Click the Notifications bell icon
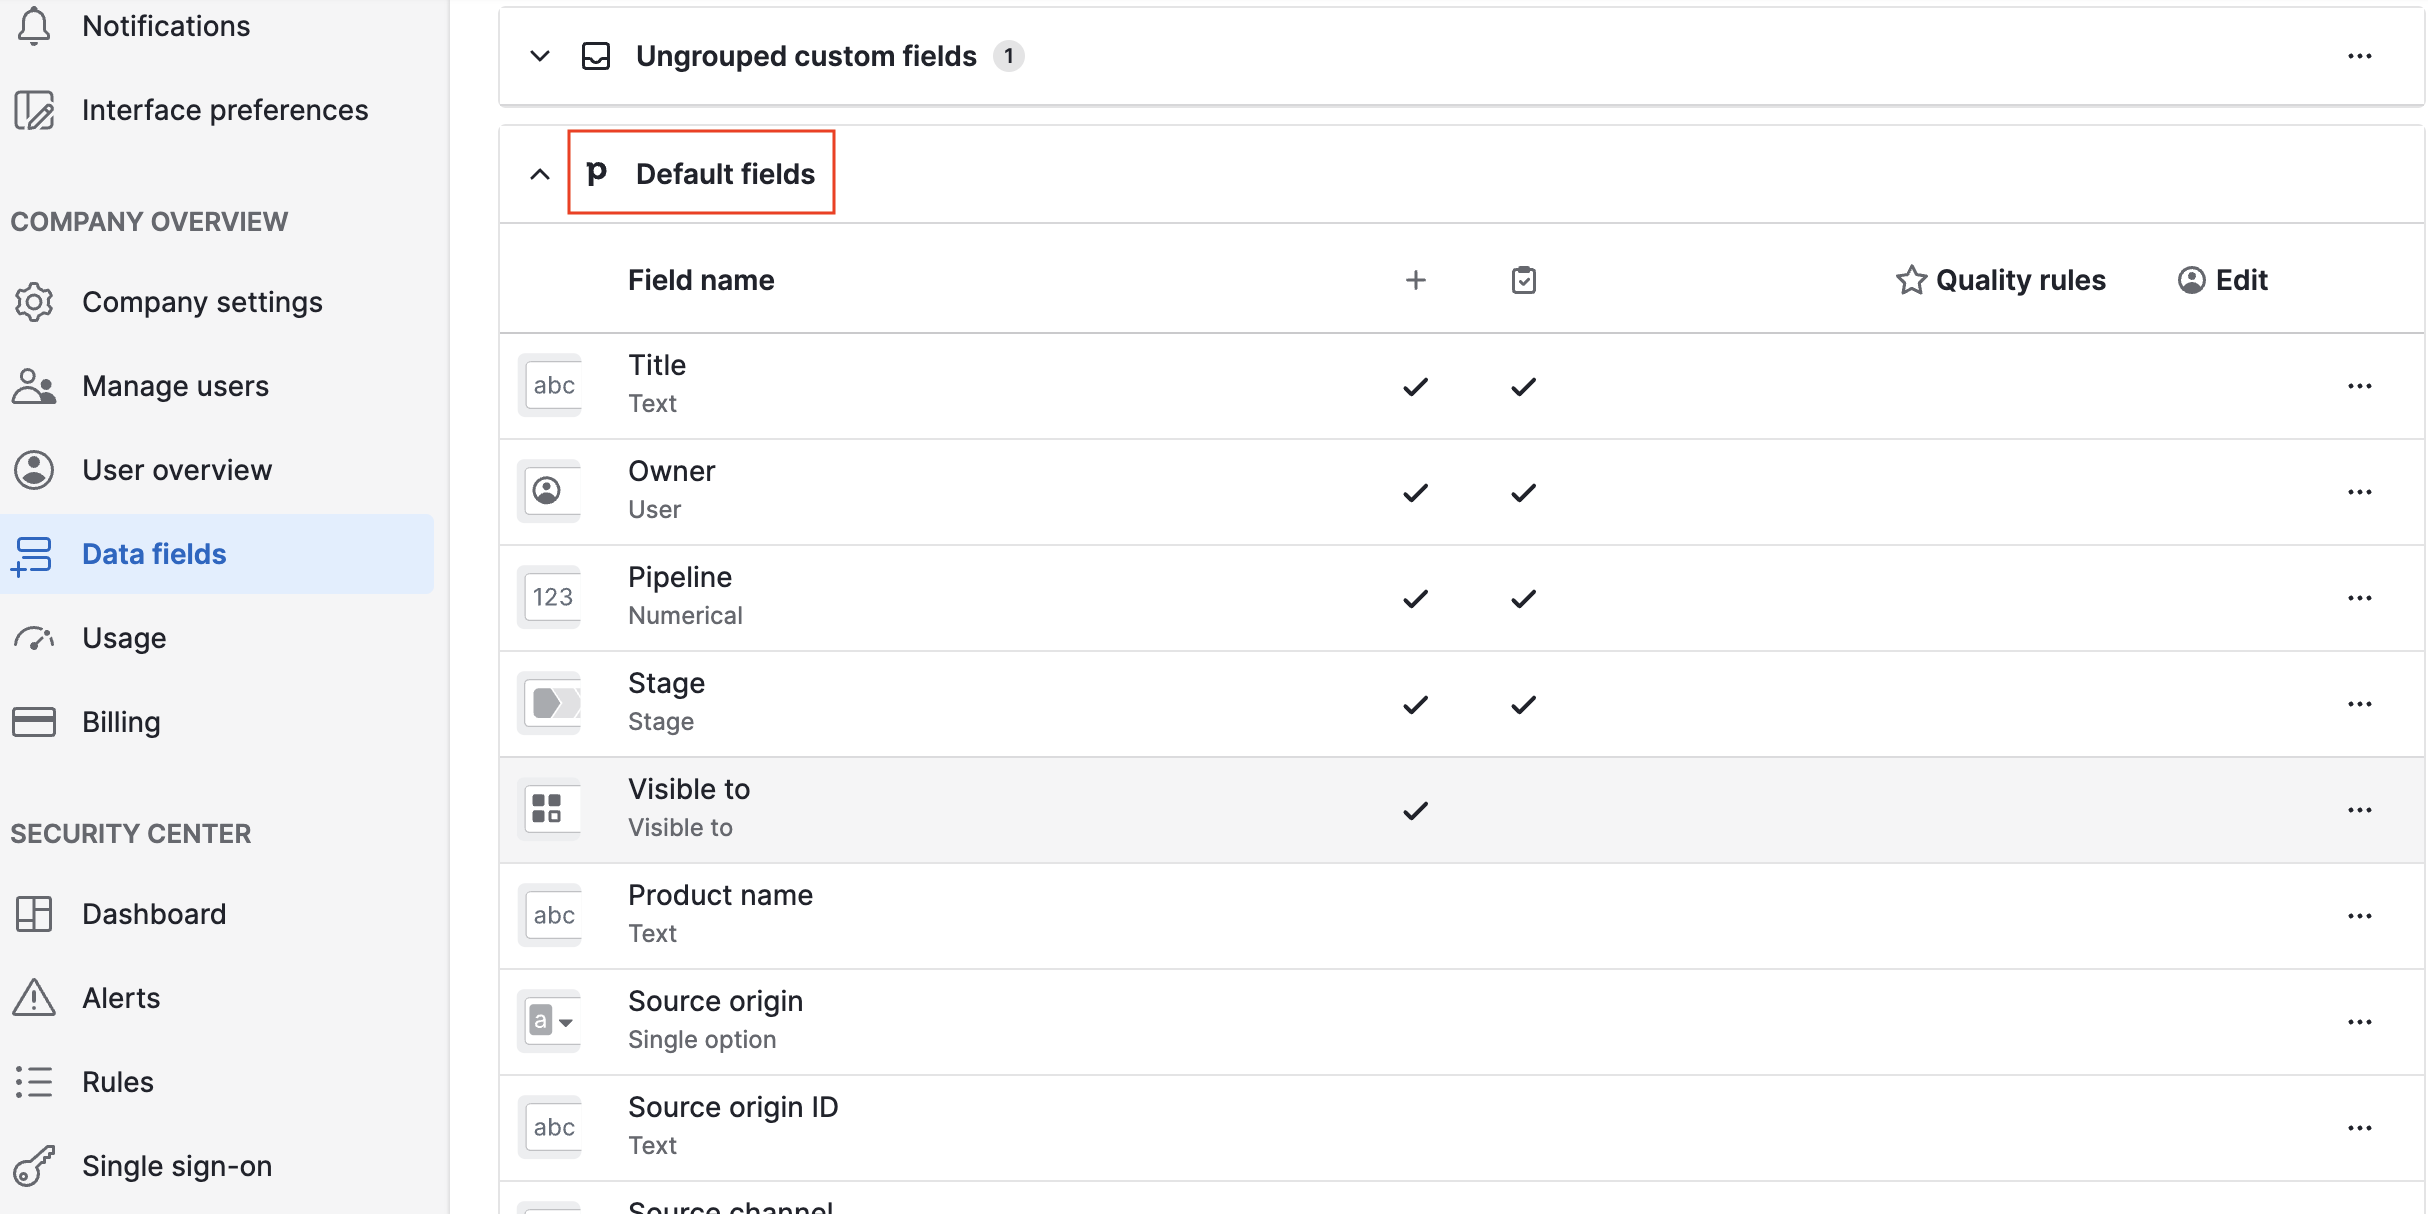Screen dimensions: 2428x1214 click(x=34, y=26)
